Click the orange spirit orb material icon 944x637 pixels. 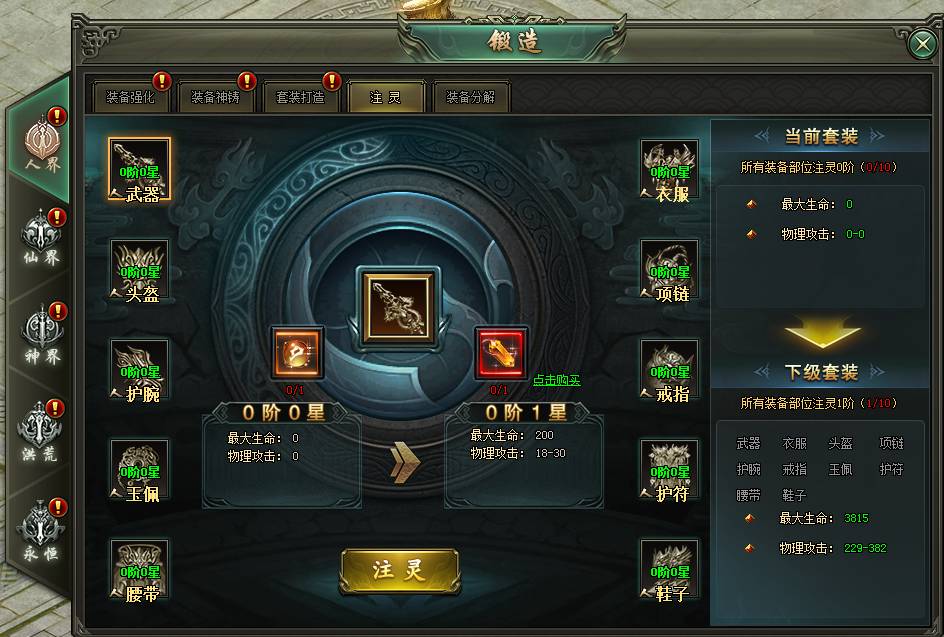click(x=297, y=353)
